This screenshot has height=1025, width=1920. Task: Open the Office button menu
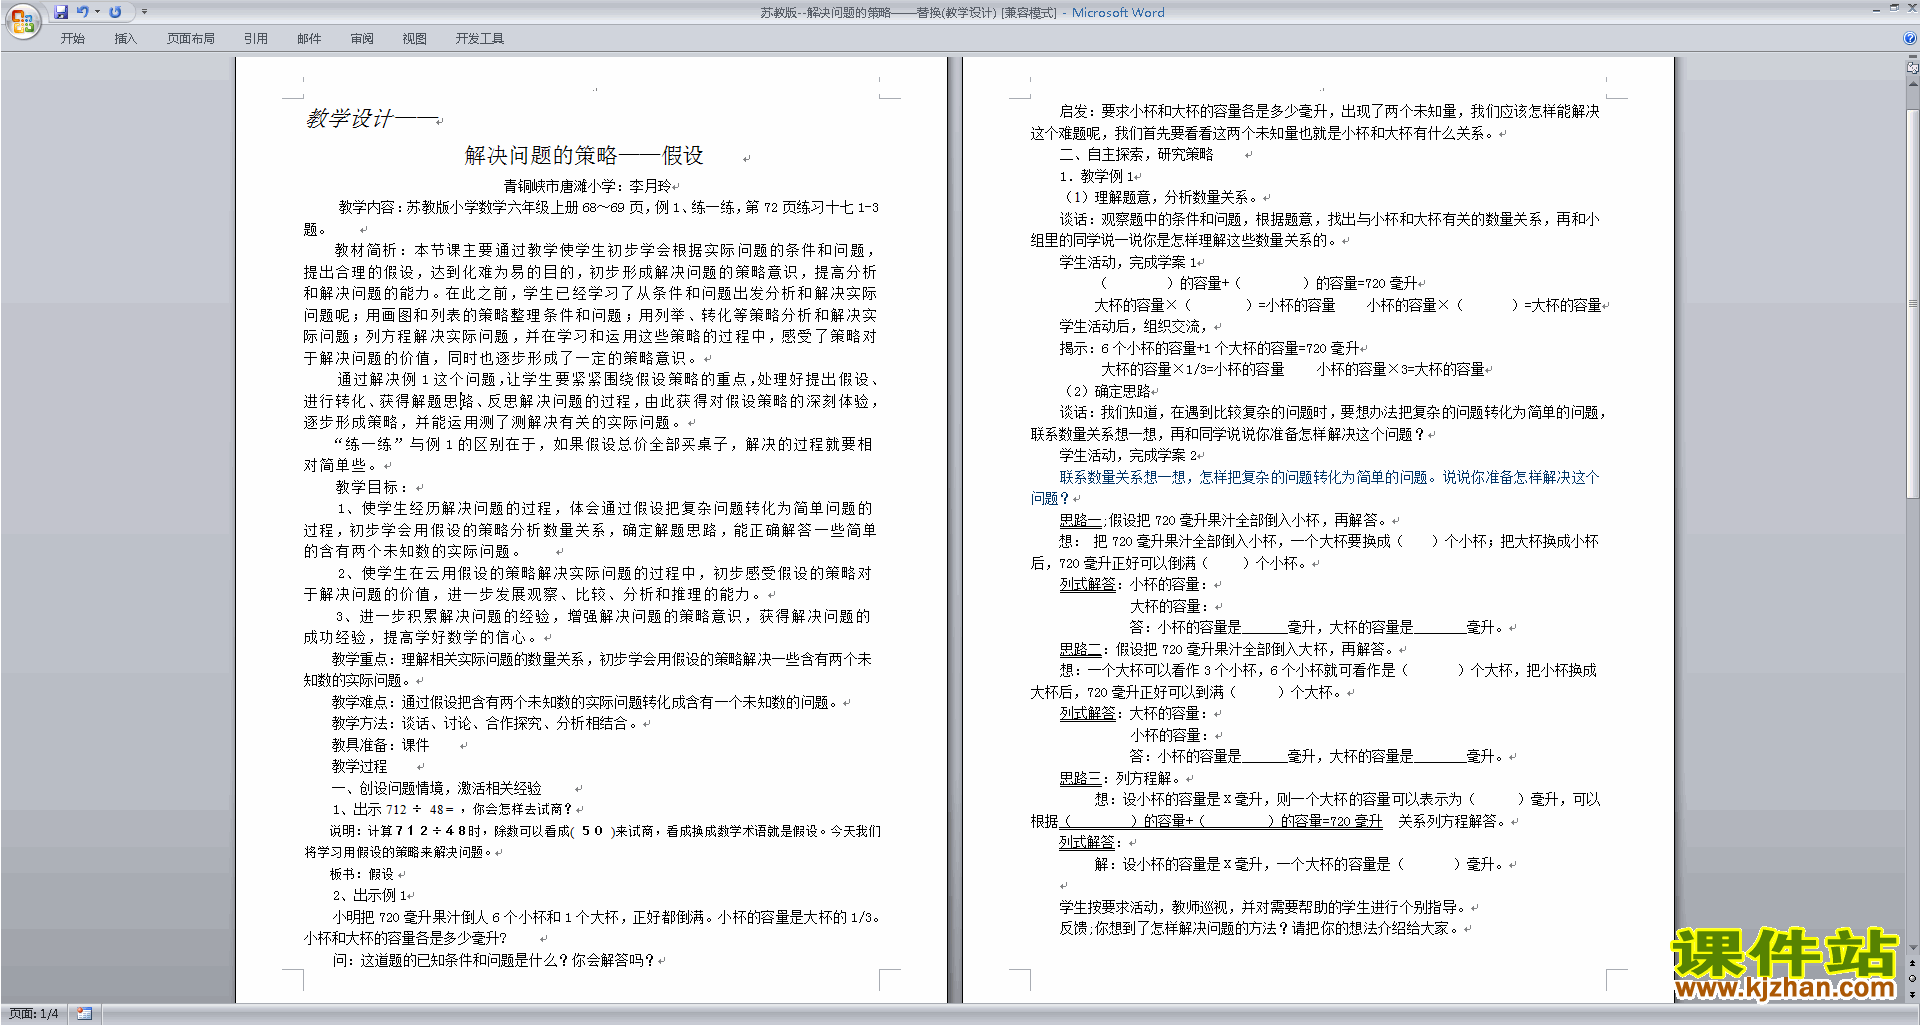pyautogui.click(x=22, y=20)
